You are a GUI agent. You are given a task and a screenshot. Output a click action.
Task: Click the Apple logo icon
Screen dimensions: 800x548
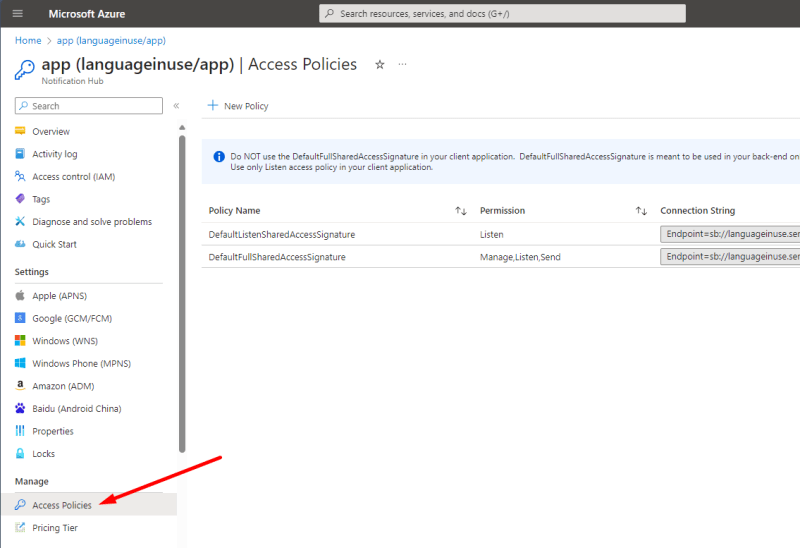click(20, 295)
